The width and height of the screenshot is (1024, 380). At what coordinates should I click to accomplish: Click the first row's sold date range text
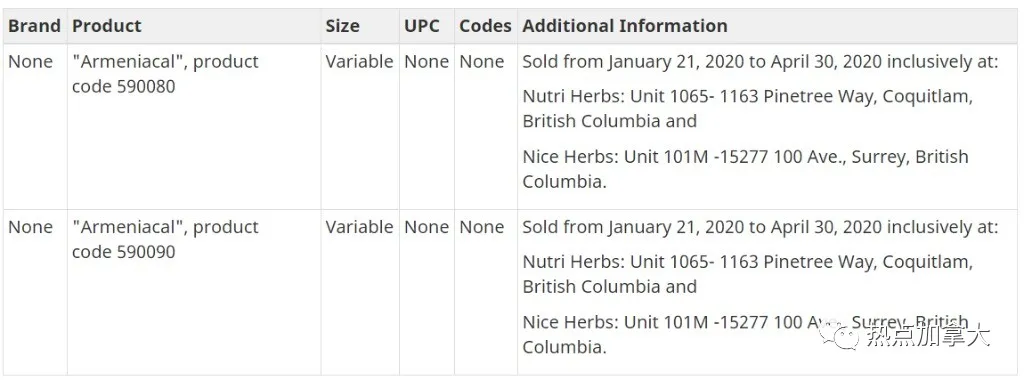760,62
